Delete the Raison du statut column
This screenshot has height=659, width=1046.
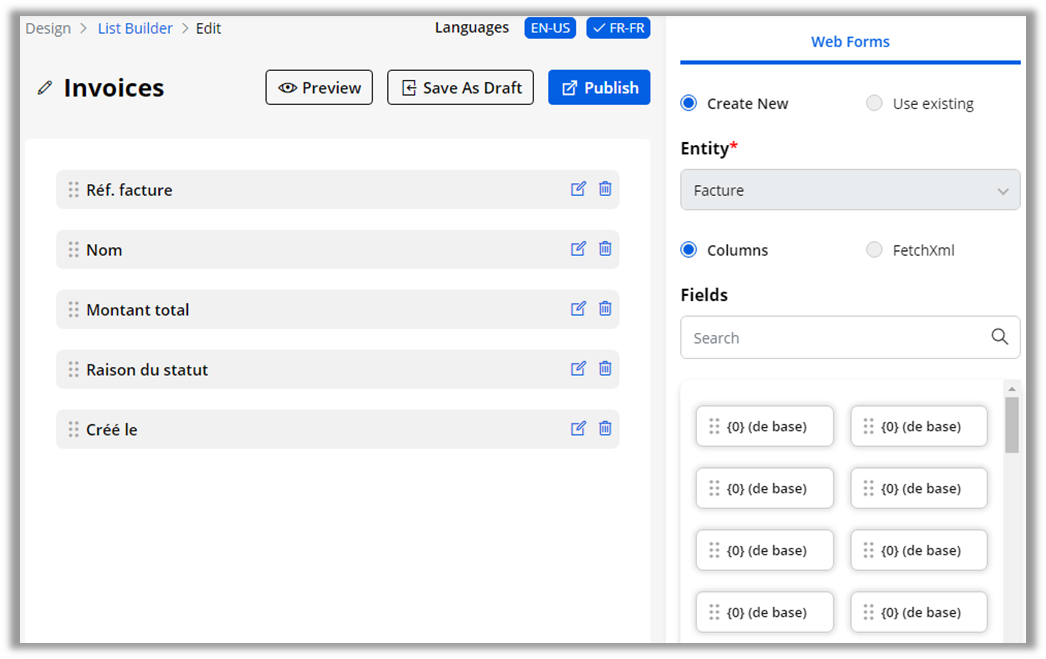605,369
